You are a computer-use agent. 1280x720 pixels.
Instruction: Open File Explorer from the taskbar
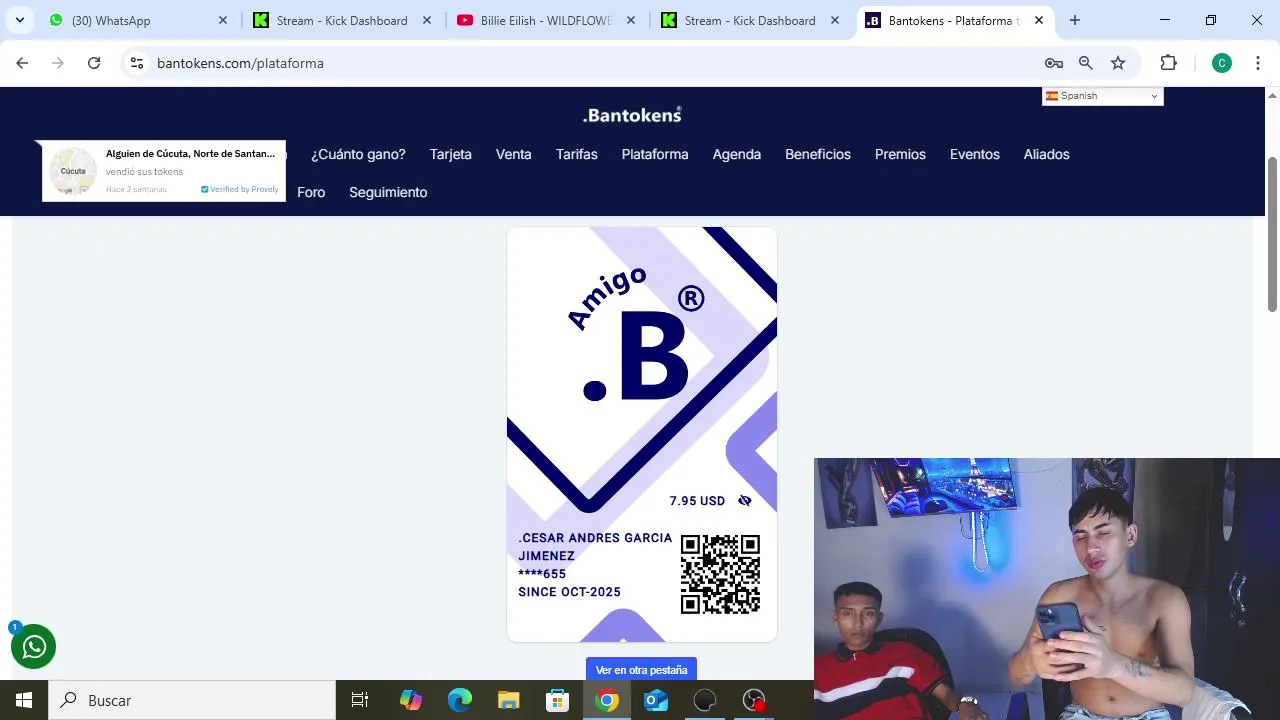tap(508, 700)
